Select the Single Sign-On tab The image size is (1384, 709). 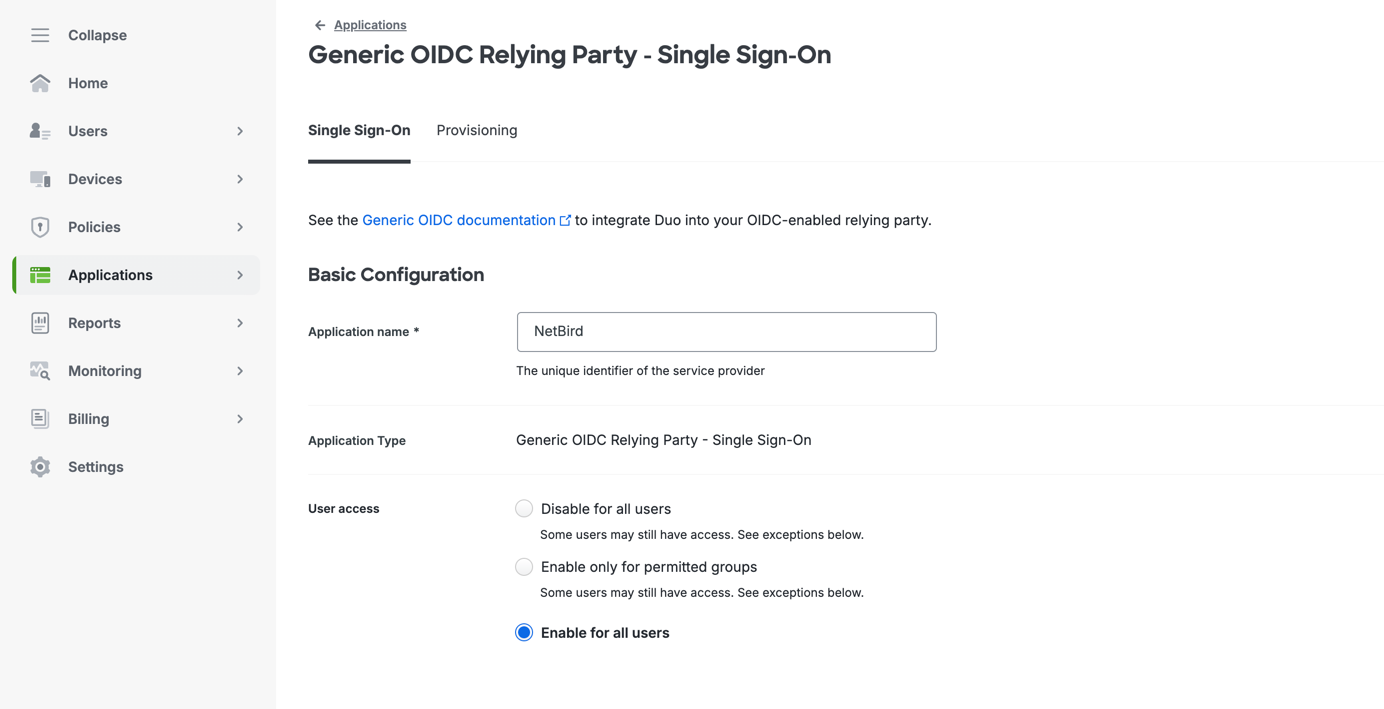pyautogui.click(x=359, y=130)
